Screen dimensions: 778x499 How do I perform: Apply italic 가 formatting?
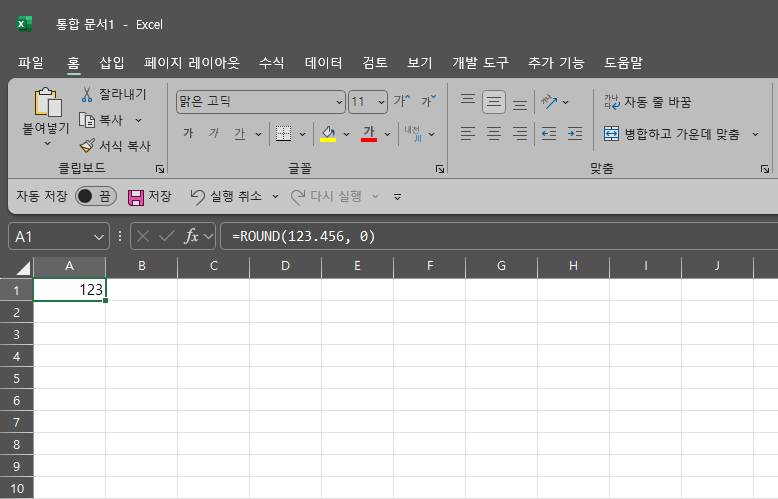(x=214, y=133)
